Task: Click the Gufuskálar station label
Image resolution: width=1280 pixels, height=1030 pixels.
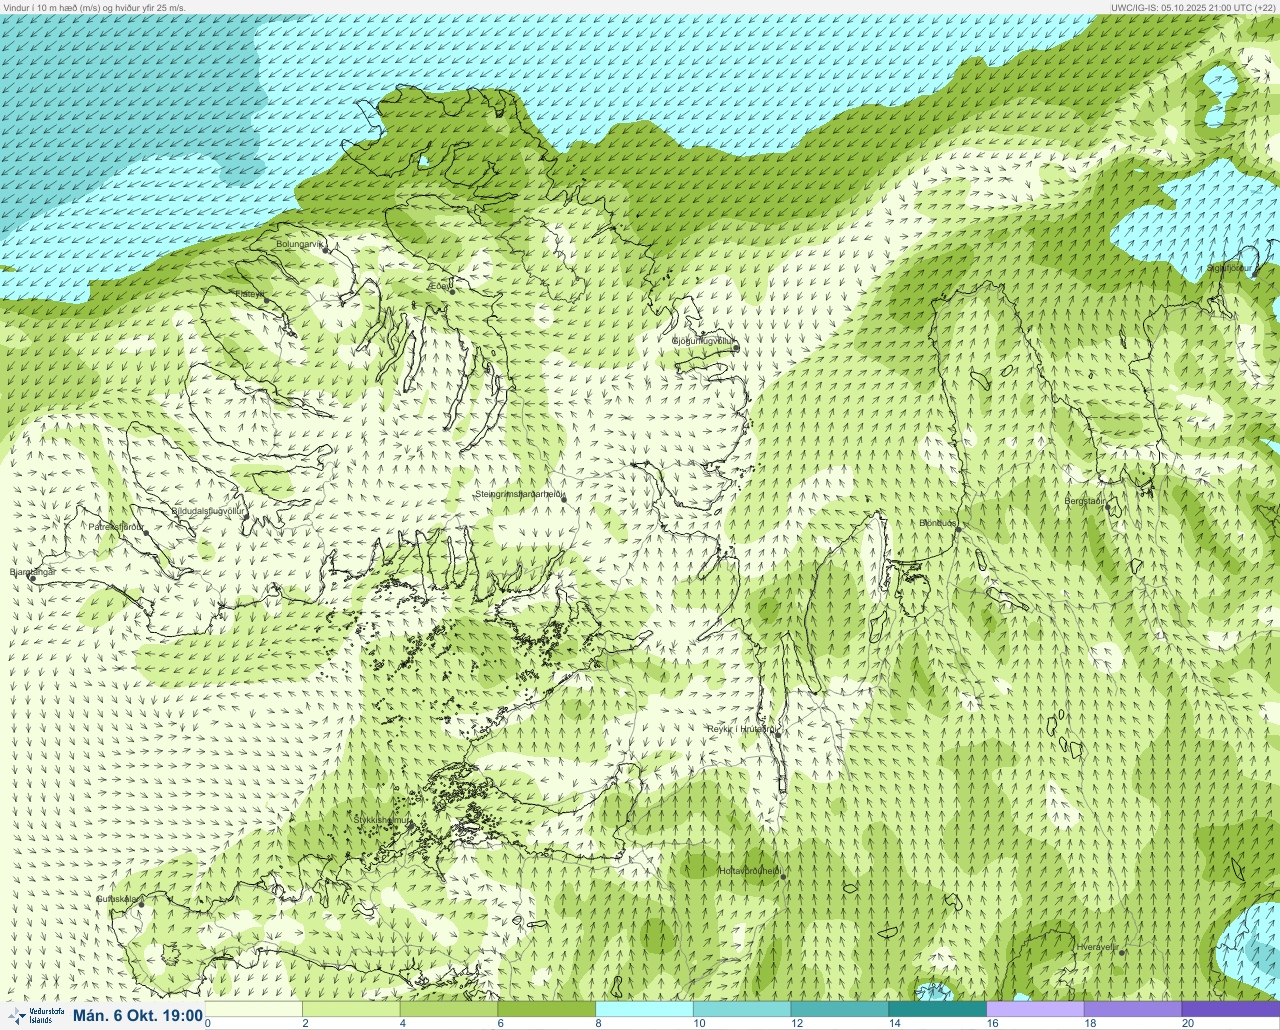Action: click(116, 899)
